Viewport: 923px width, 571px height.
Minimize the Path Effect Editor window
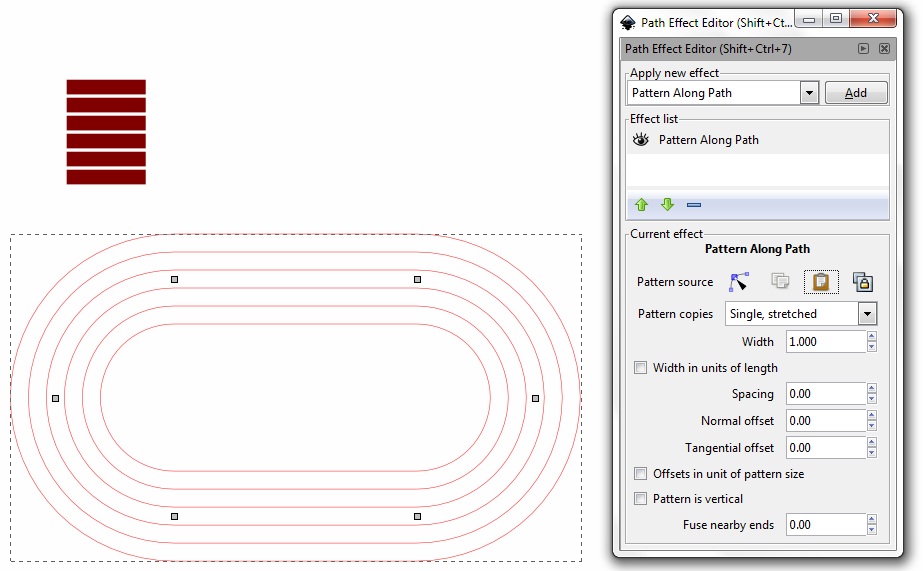(809, 19)
